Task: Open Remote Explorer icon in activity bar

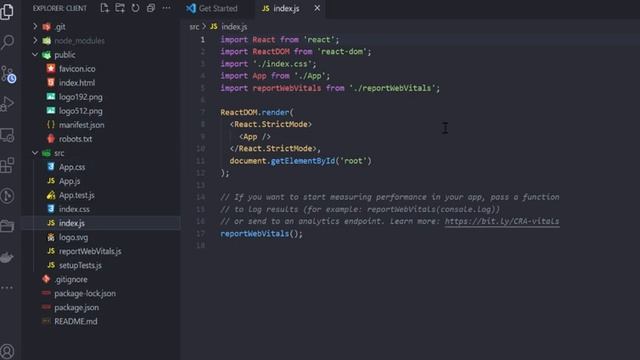Action: (7, 135)
